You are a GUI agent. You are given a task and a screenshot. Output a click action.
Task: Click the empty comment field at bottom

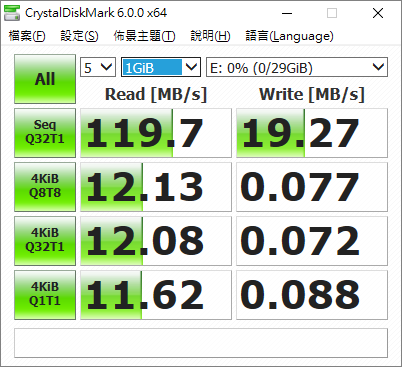coord(201,343)
